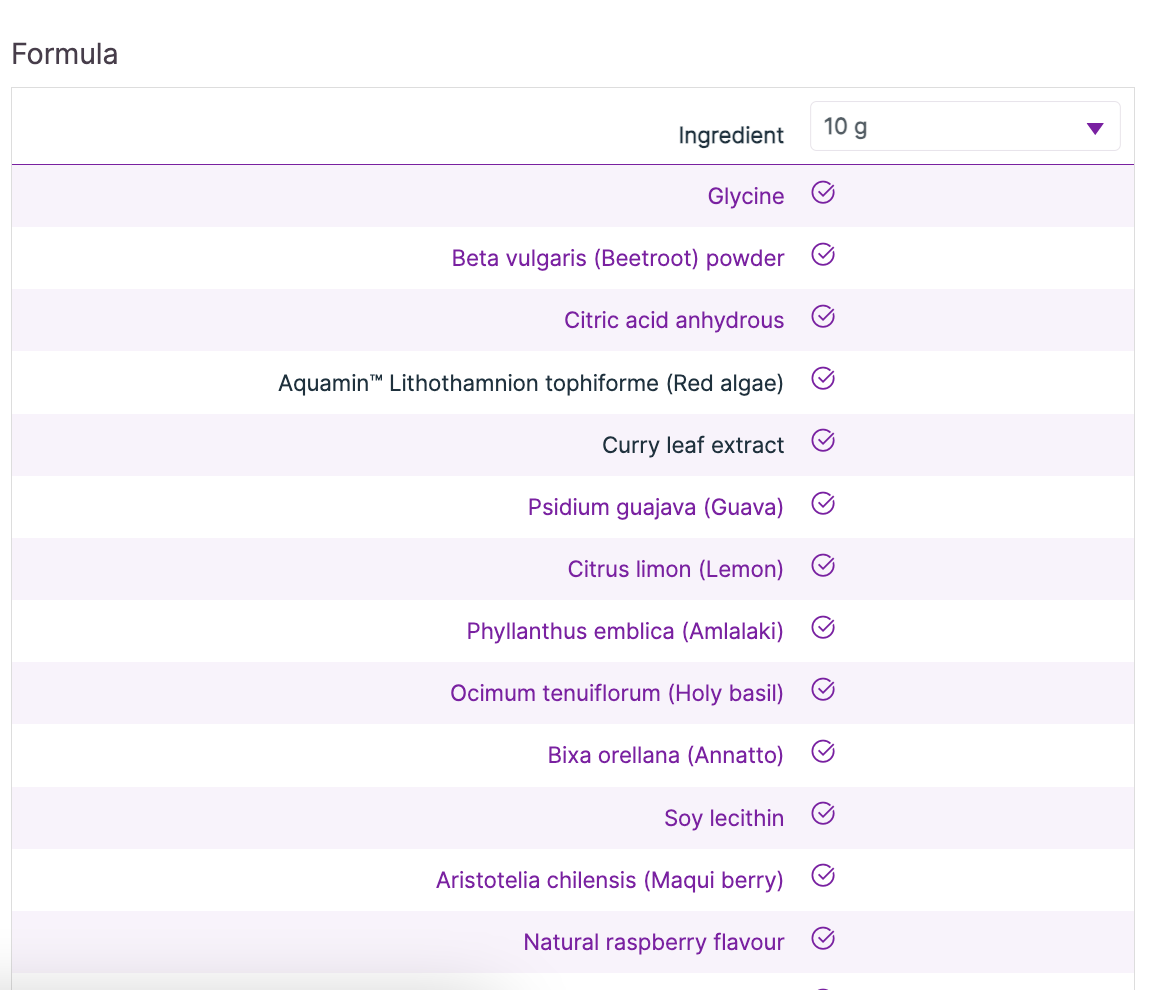Open the 10 g serving size dropdown
This screenshot has width=1150, height=990.
click(x=964, y=127)
